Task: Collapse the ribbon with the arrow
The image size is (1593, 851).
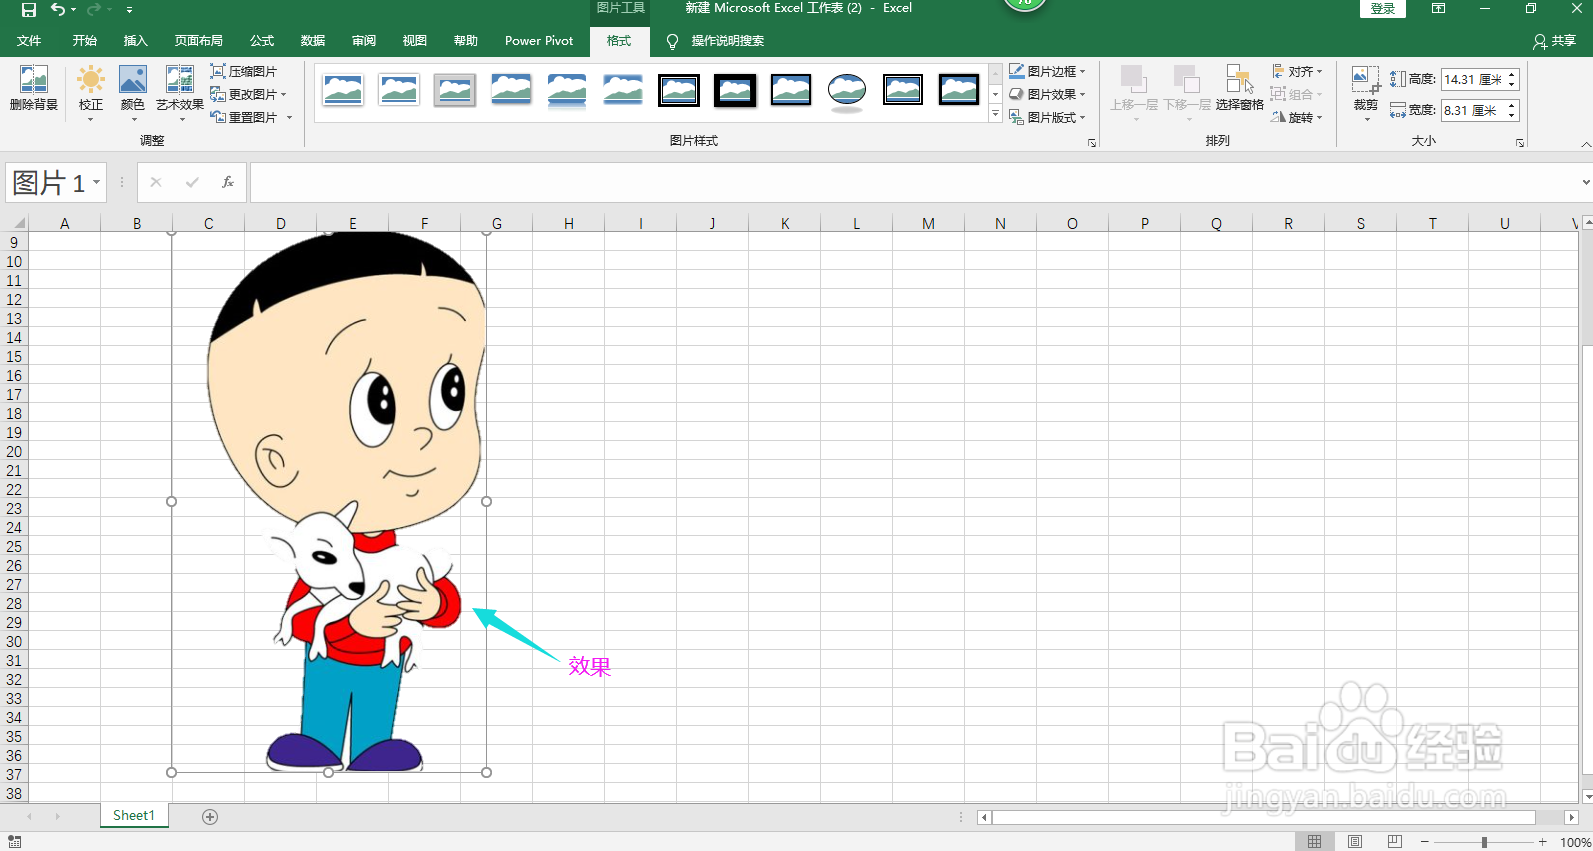Action: tap(1585, 144)
